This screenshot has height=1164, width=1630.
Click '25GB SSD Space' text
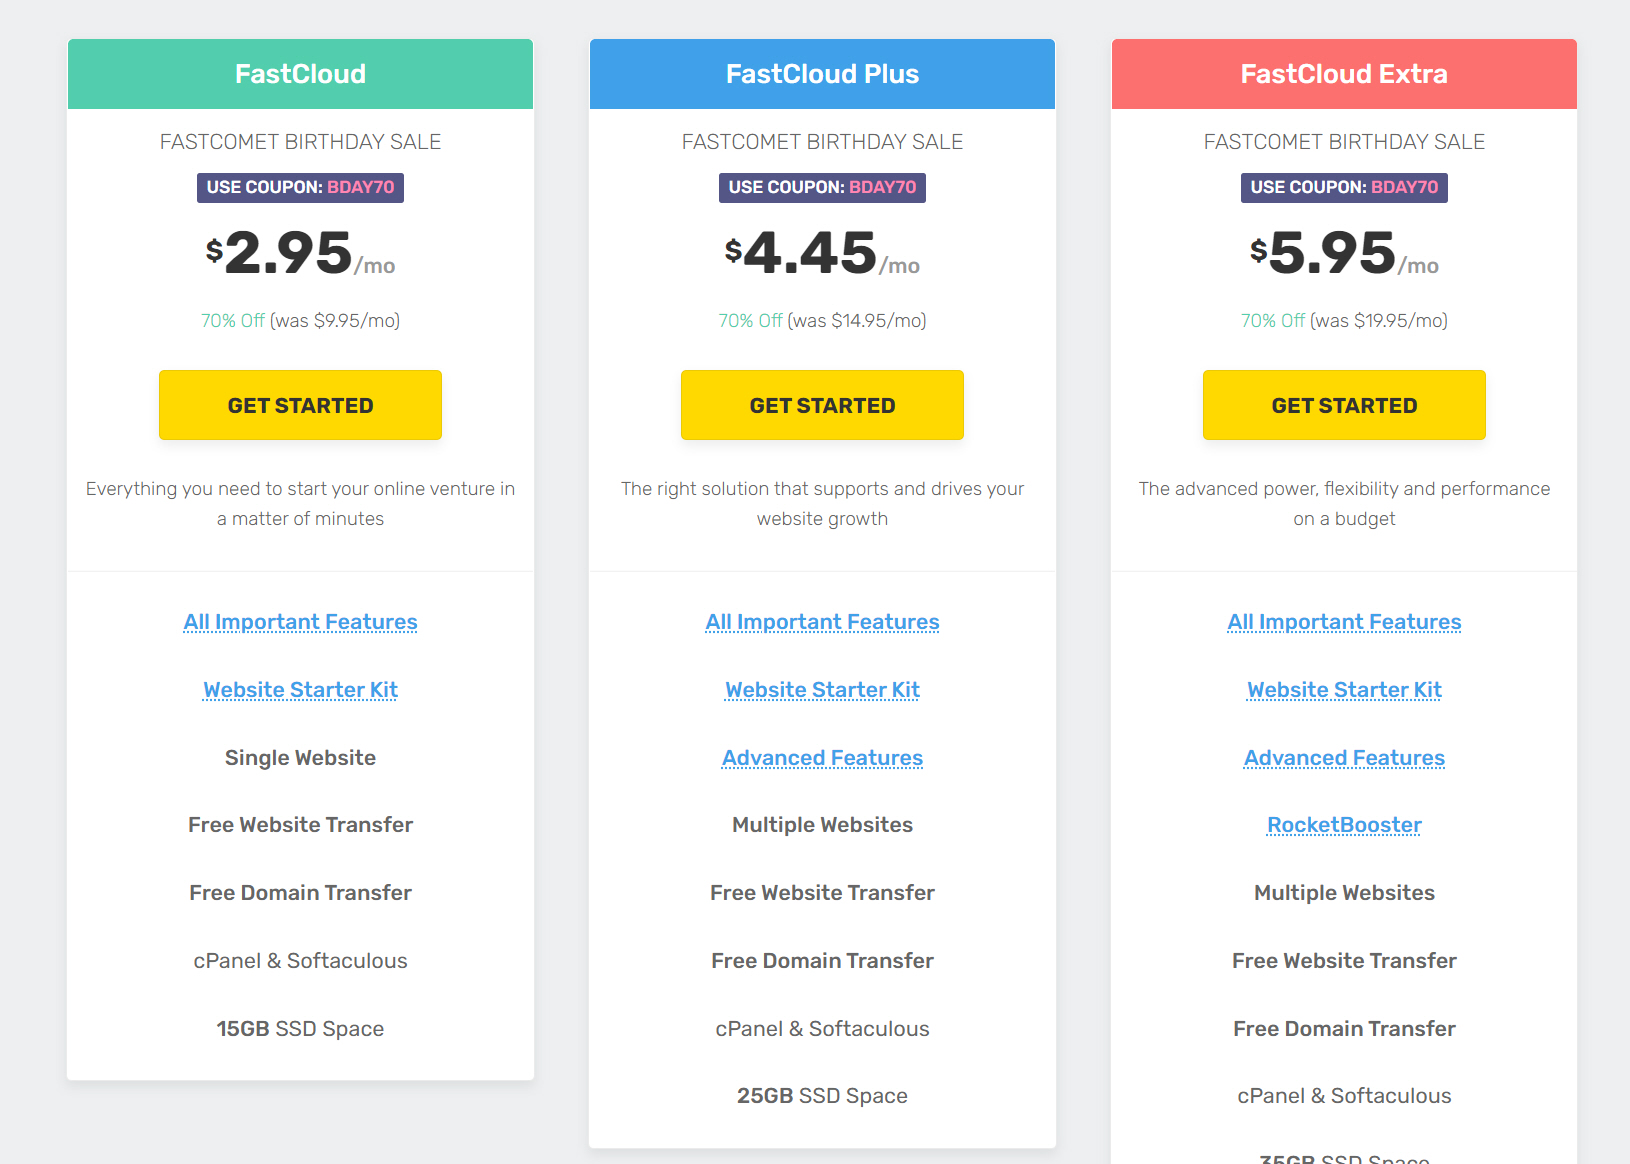[822, 1096]
